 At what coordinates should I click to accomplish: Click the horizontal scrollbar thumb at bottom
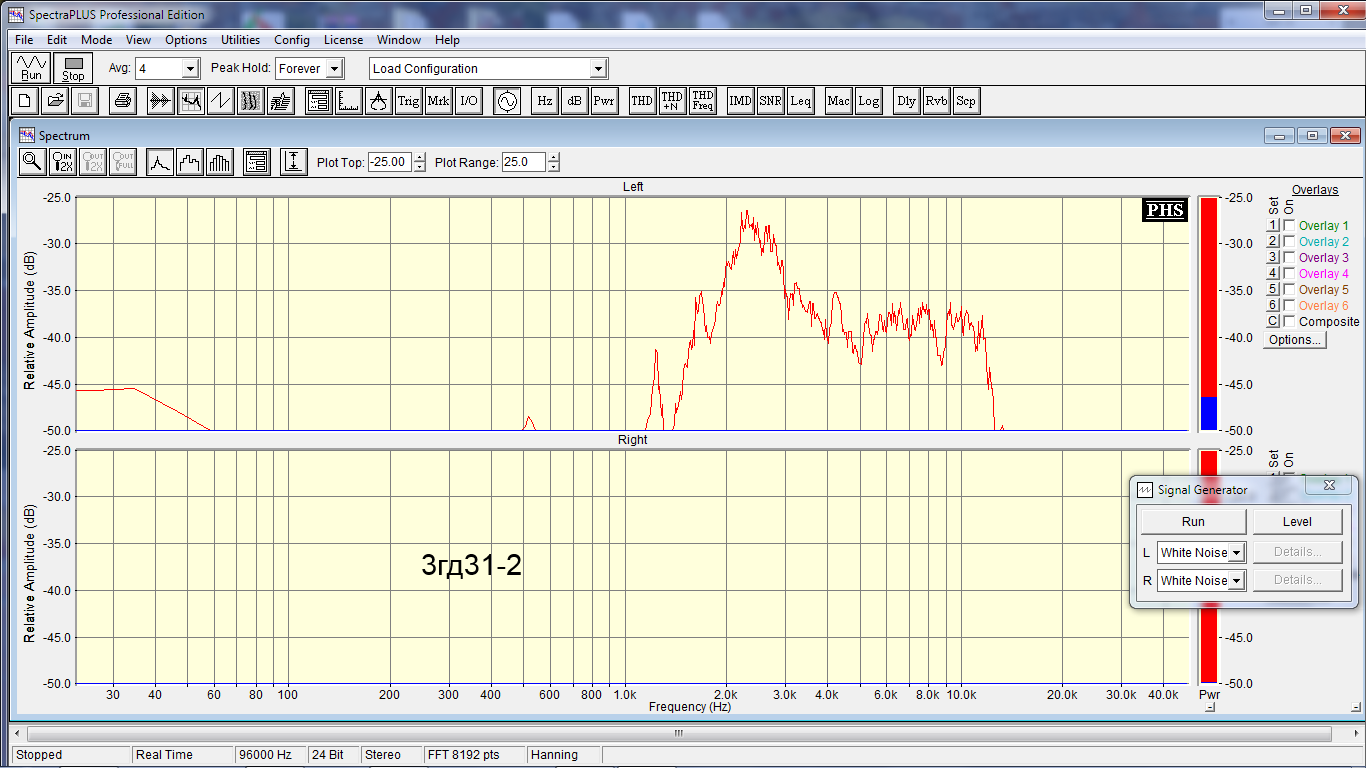(678, 733)
